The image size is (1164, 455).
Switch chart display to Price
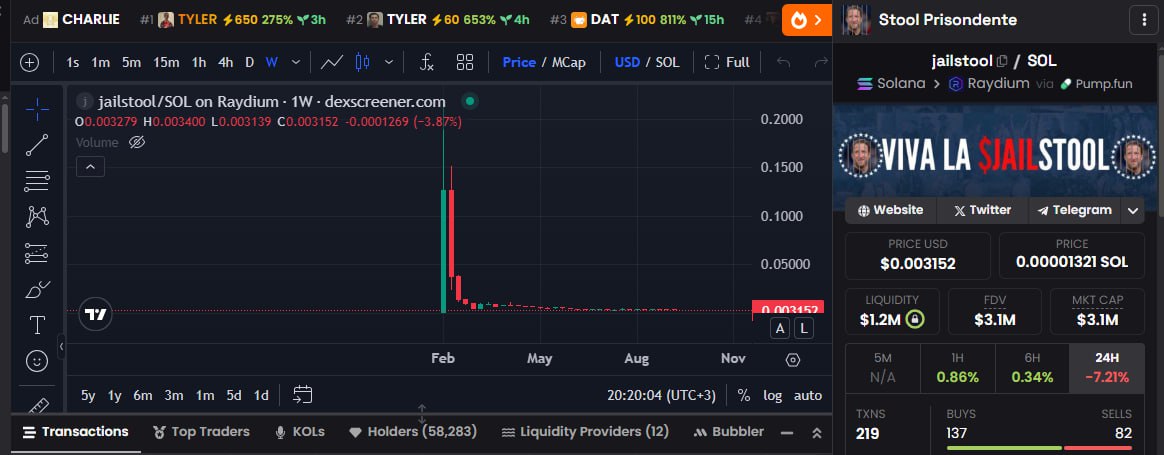tap(519, 62)
